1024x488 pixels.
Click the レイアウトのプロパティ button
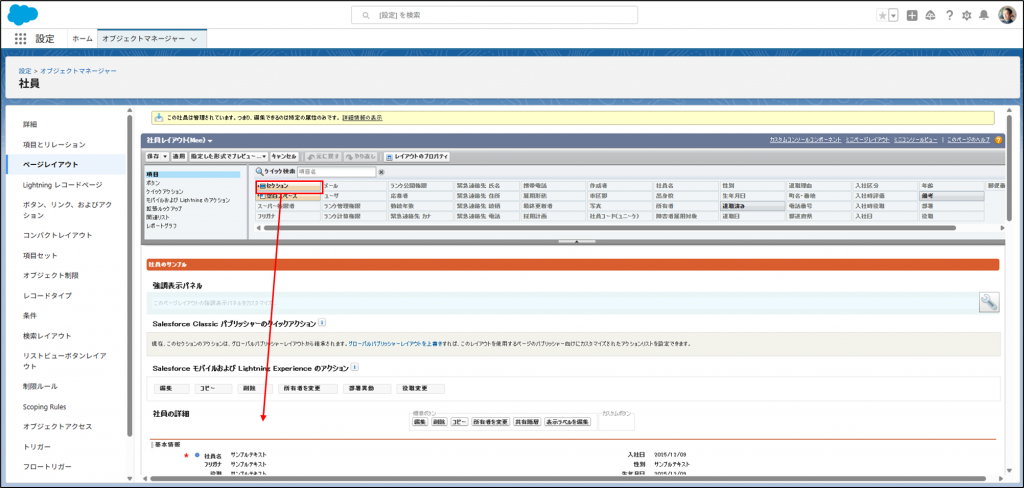[x=416, y=157]
